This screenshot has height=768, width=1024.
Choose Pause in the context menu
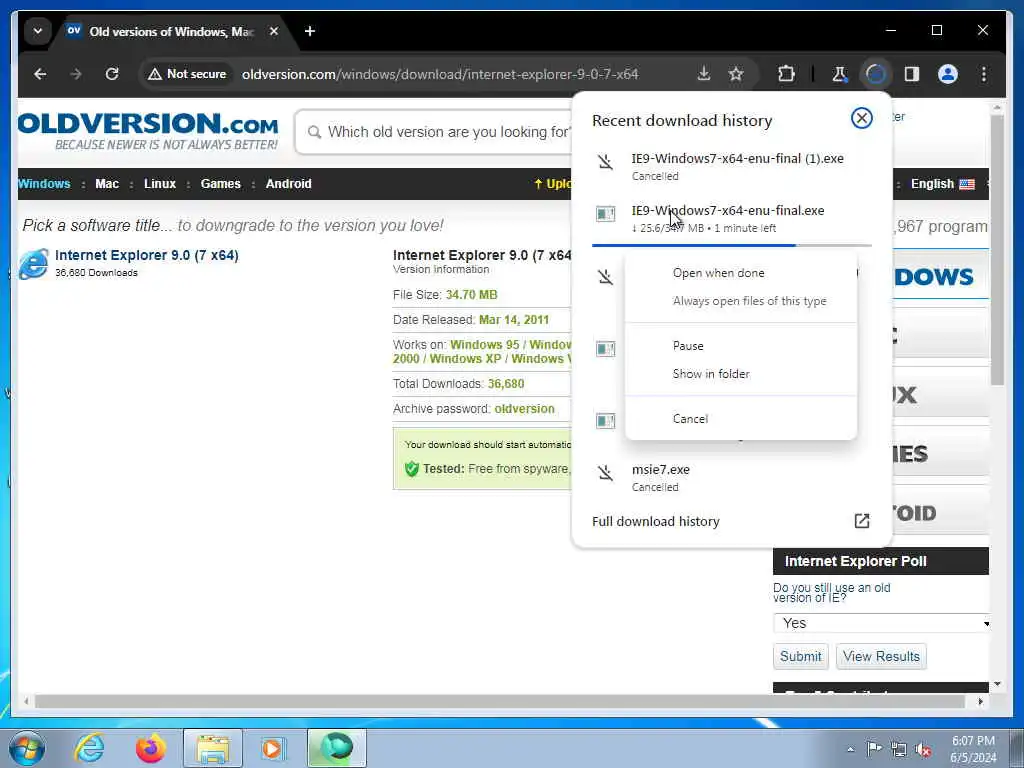coord(688,346)
